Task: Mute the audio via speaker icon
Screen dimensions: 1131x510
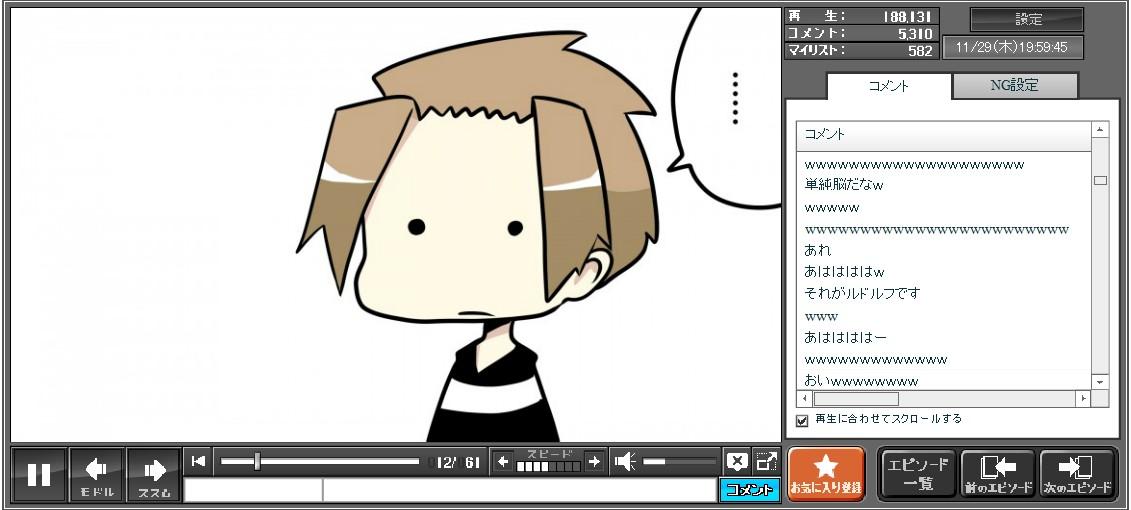Action: (625, 461)
